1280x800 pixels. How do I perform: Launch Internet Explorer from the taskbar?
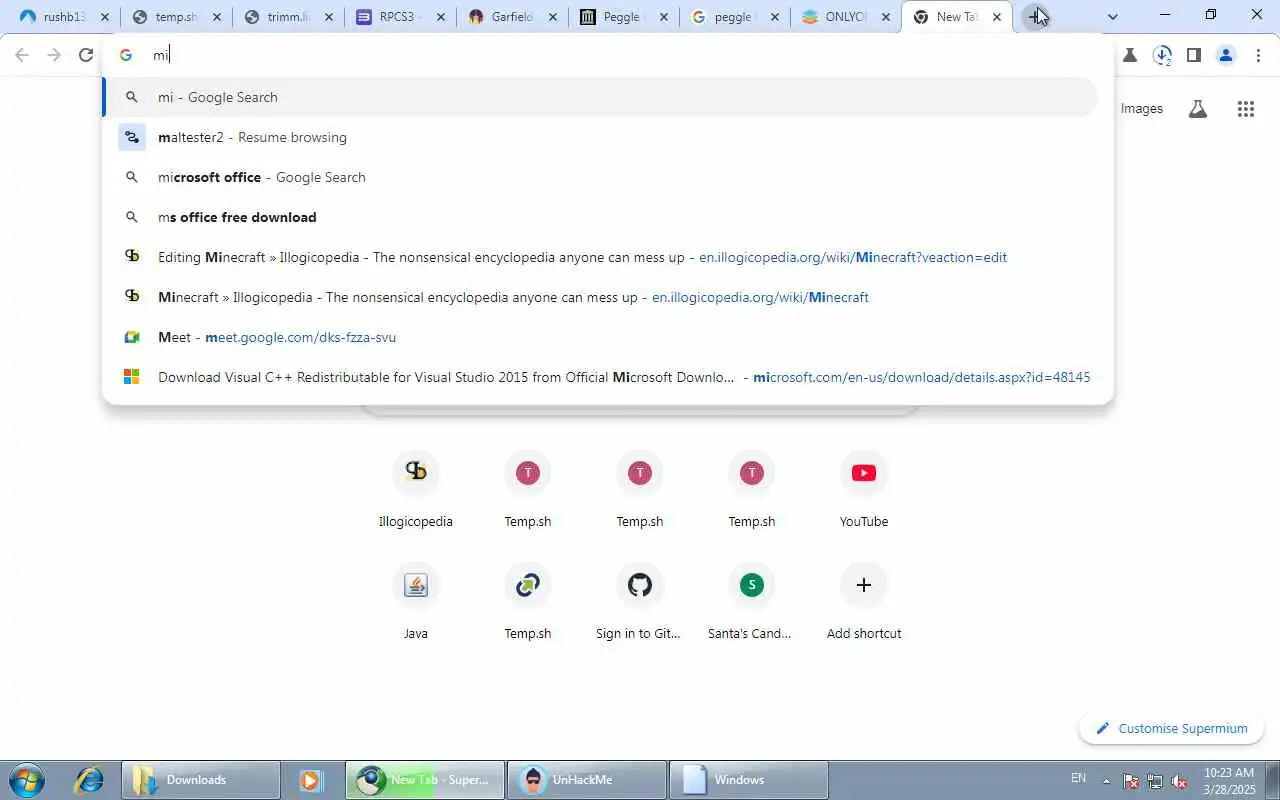click(x=89, y=780)
